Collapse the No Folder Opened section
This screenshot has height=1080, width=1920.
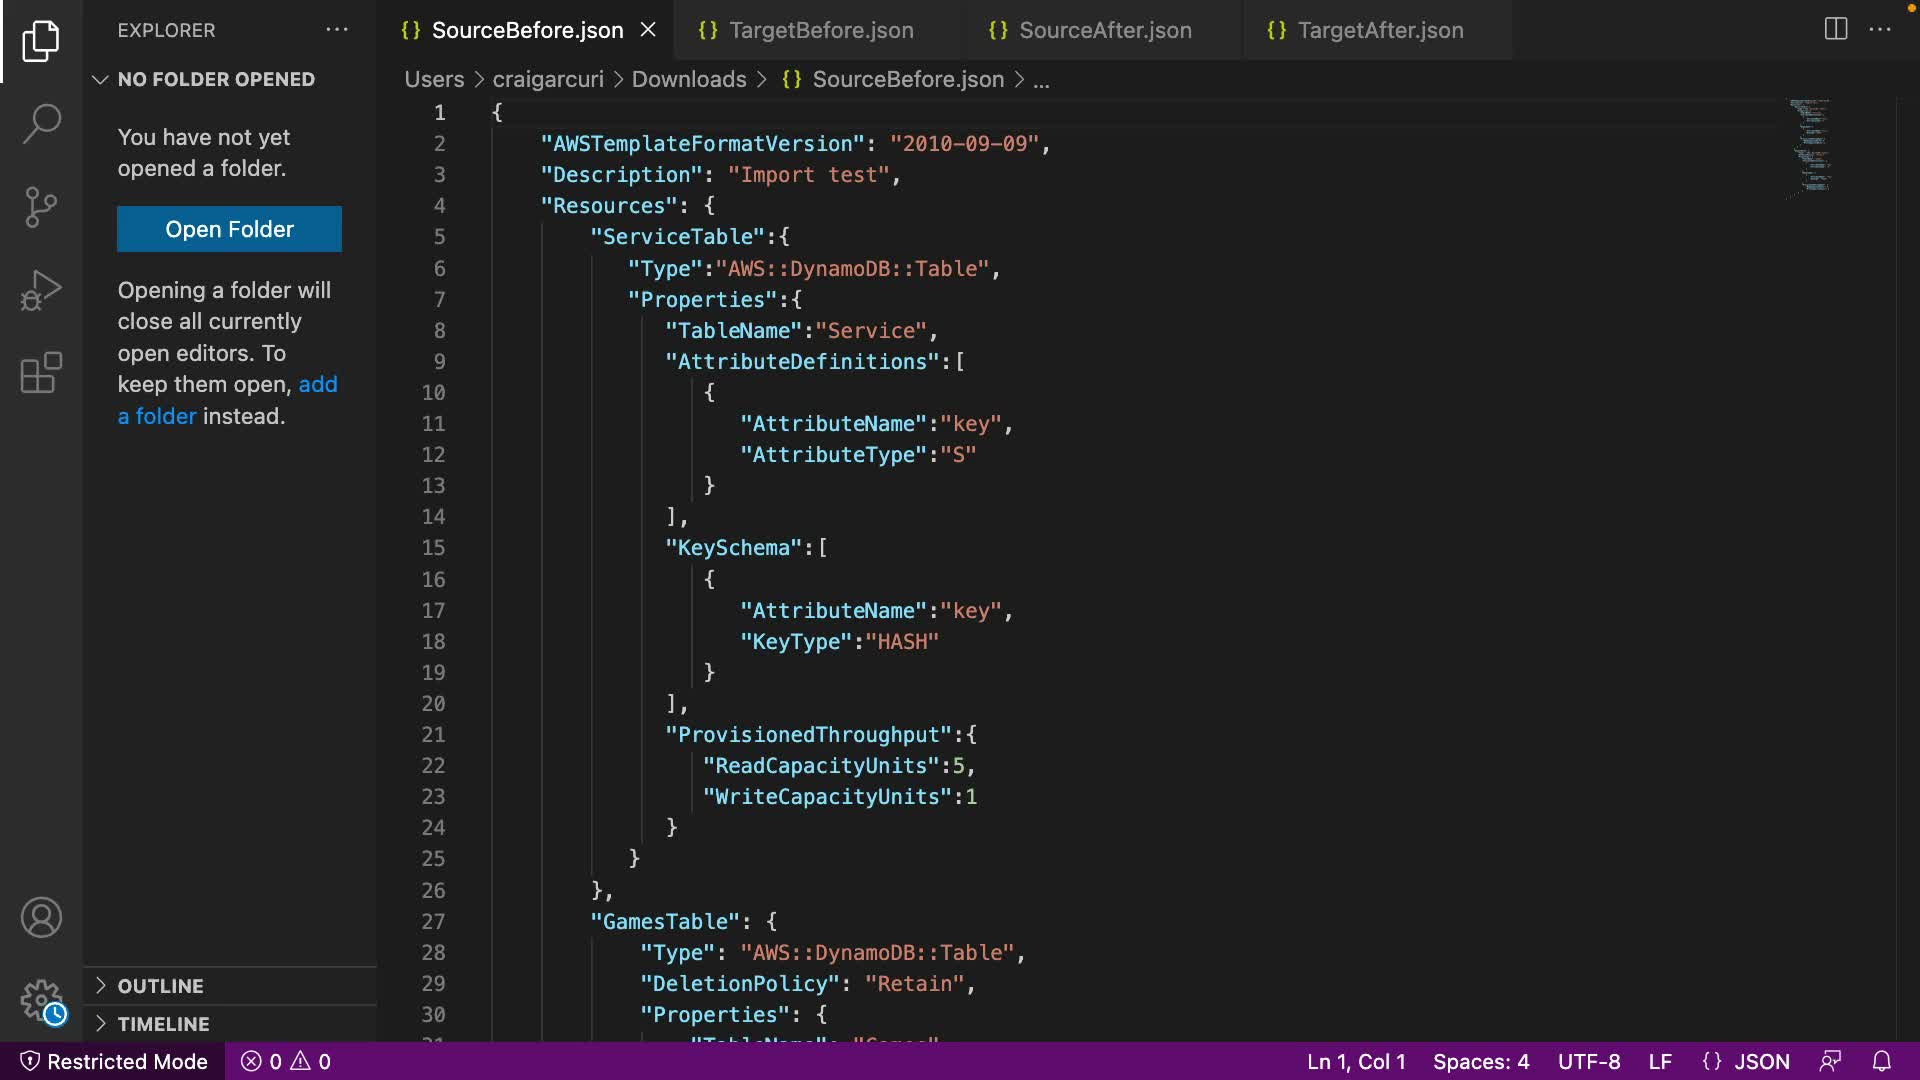[x=215, y=79]
